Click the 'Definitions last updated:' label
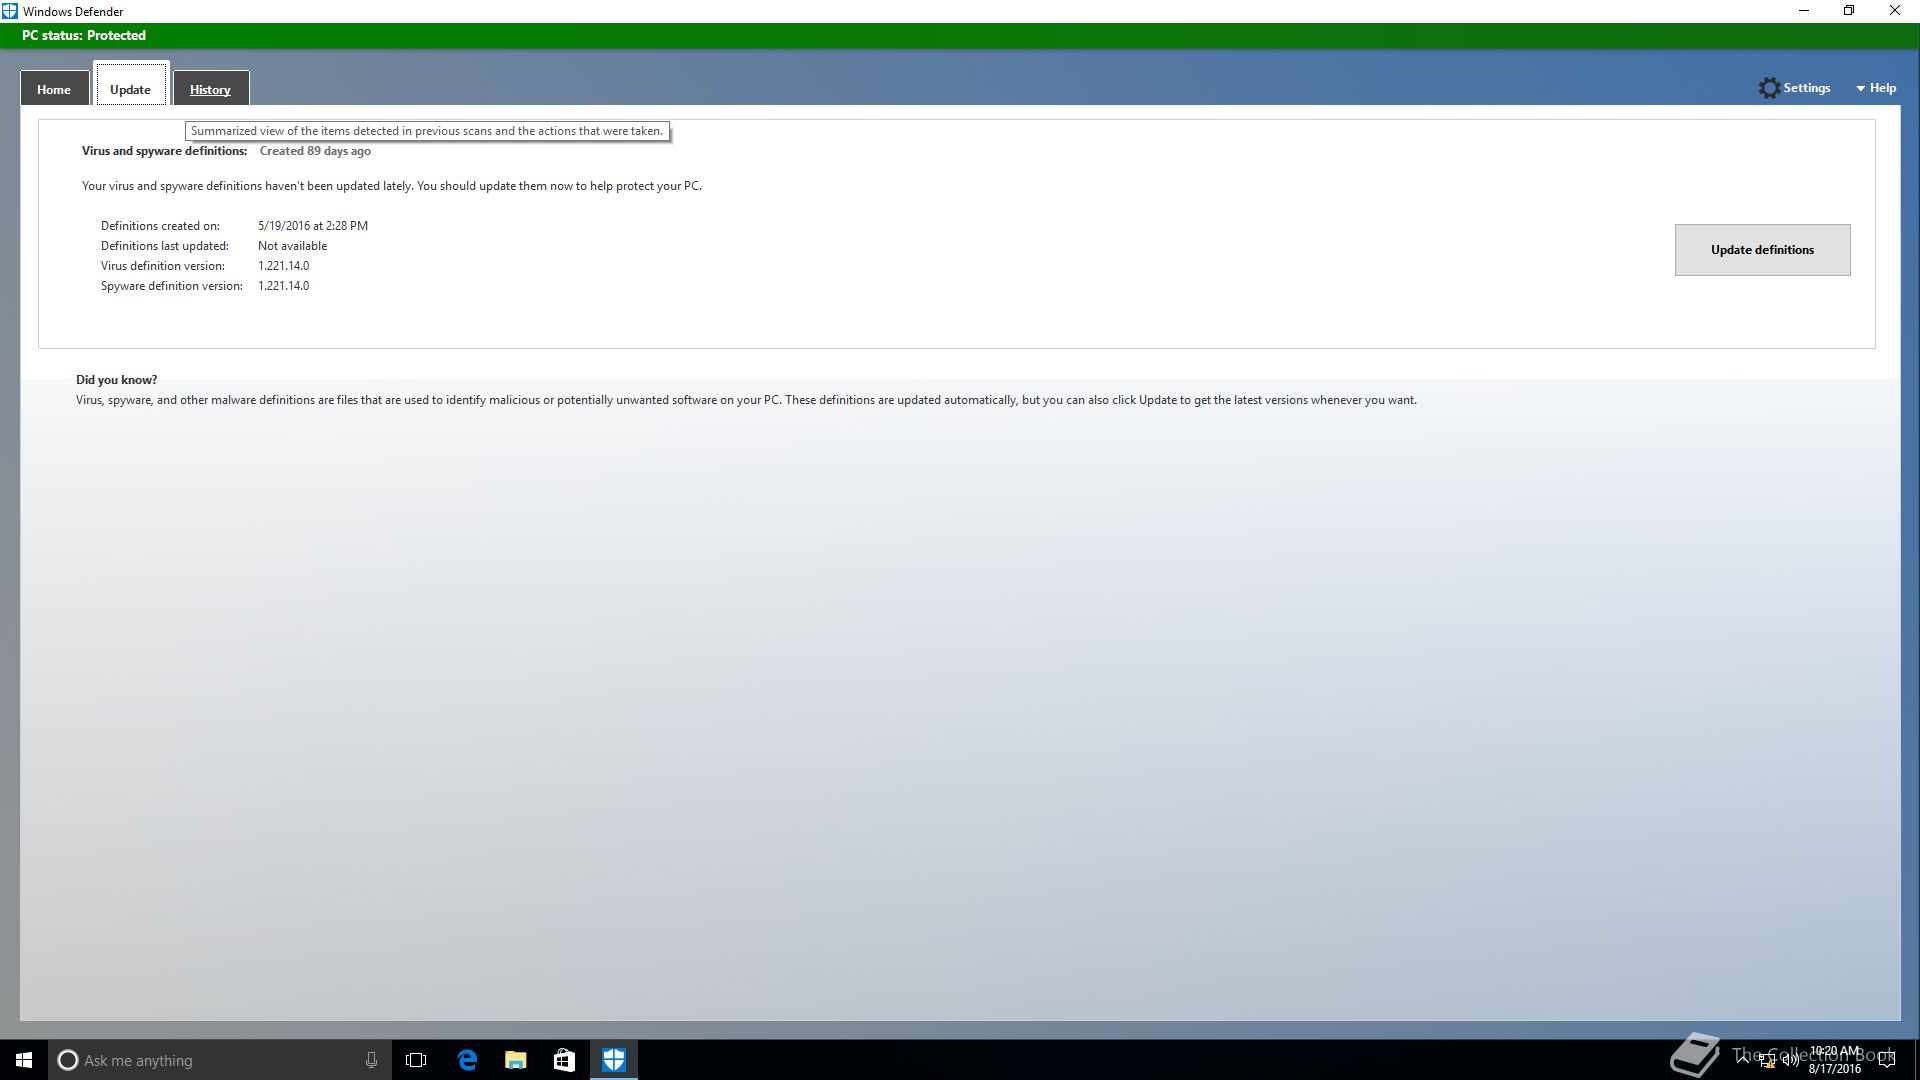 [x=164, y=246]
